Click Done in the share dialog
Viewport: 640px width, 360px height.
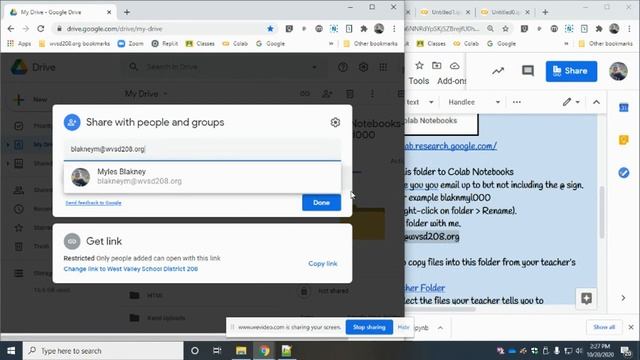321,202
